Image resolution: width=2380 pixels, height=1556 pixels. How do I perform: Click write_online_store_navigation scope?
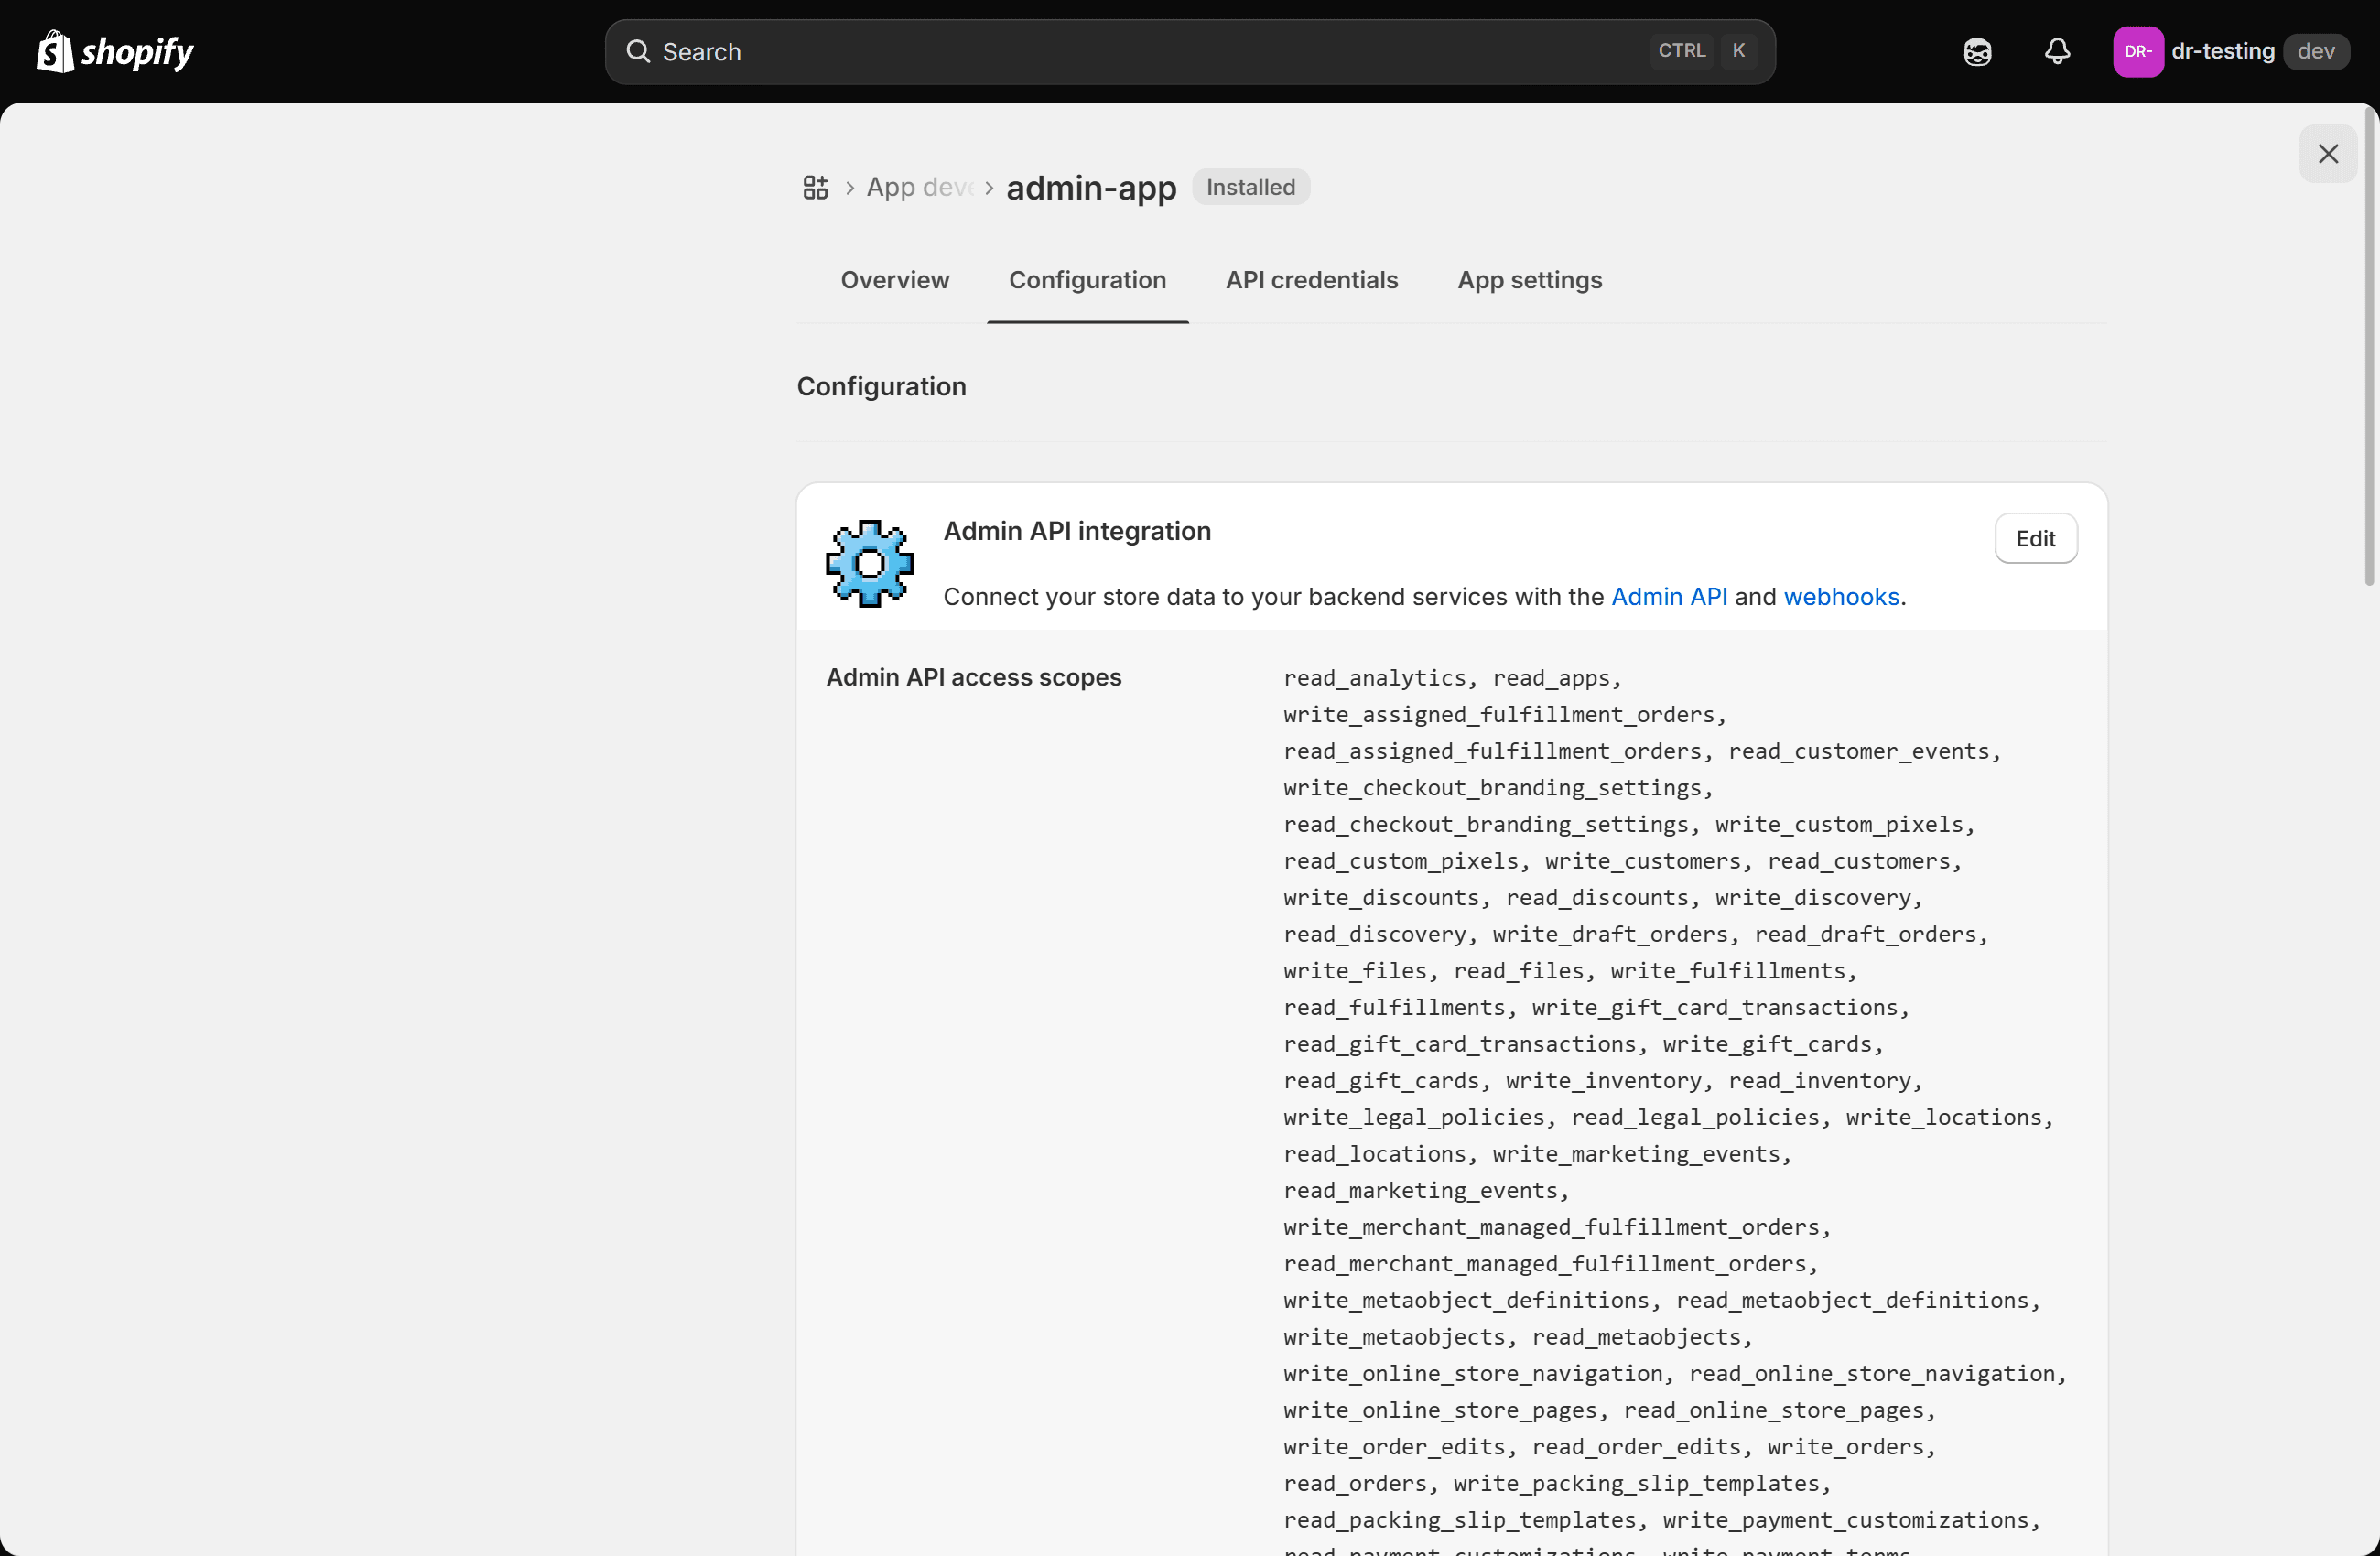(1473, 1374)
